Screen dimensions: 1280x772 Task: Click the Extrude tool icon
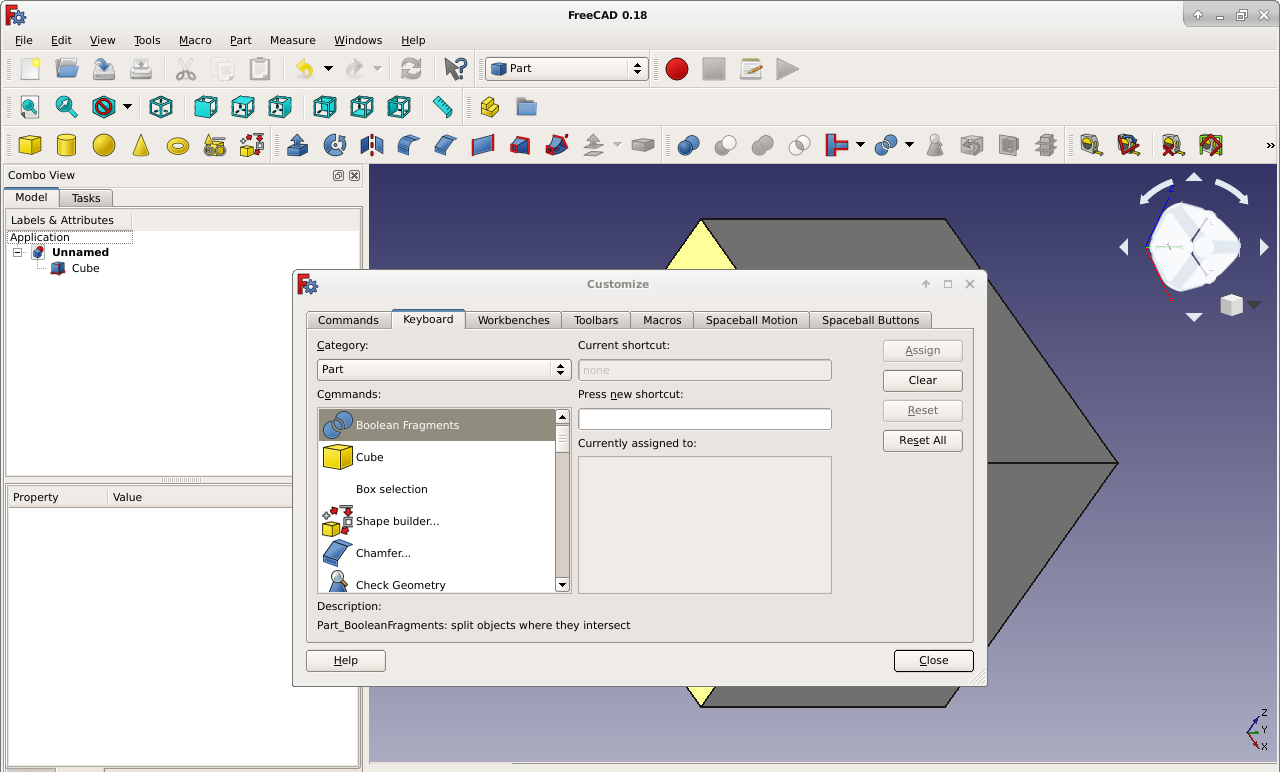point(297,146)
